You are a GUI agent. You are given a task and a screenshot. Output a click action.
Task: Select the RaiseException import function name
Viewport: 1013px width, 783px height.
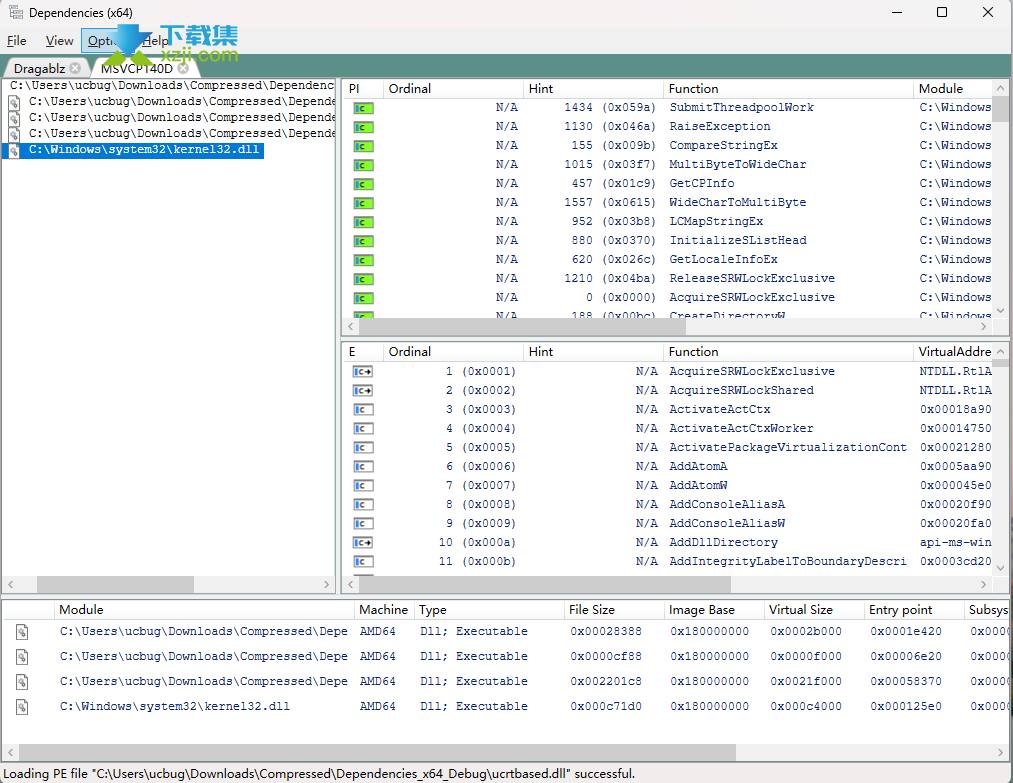click(x=720, y=127)
